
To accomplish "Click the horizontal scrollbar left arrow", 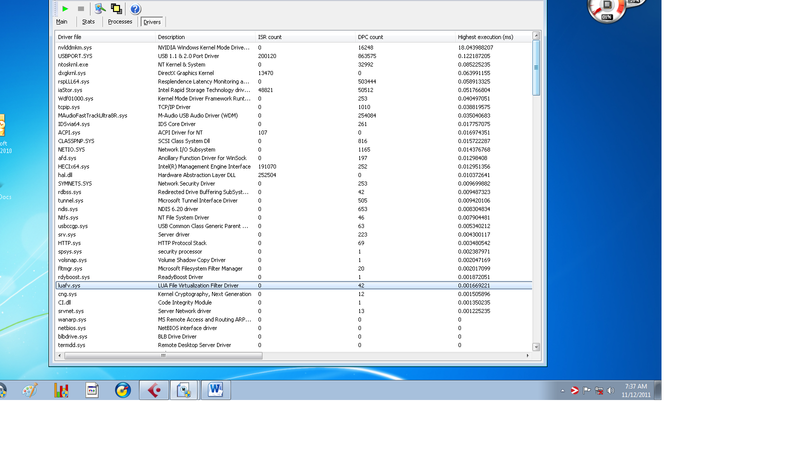I will click(x=60, y=355).
